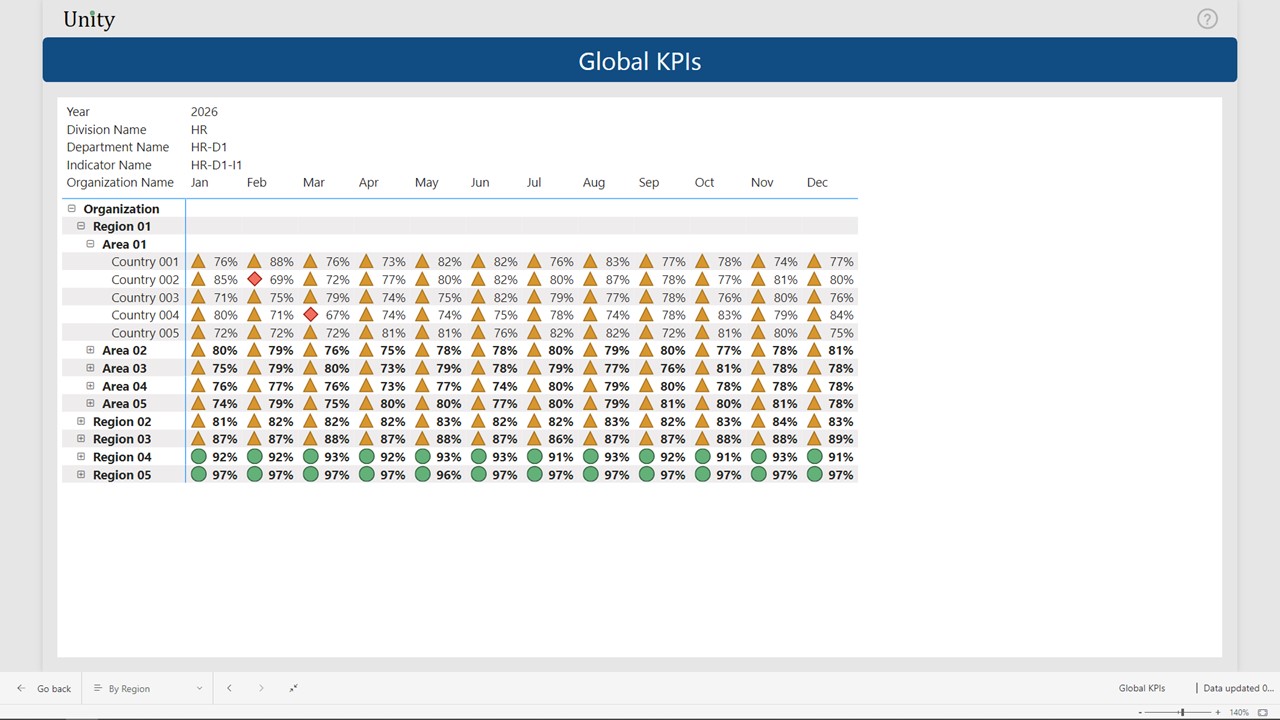Screen dimensions: 1280x720
Task: Open the By Region page dropdown
Action: coord(148,688)
